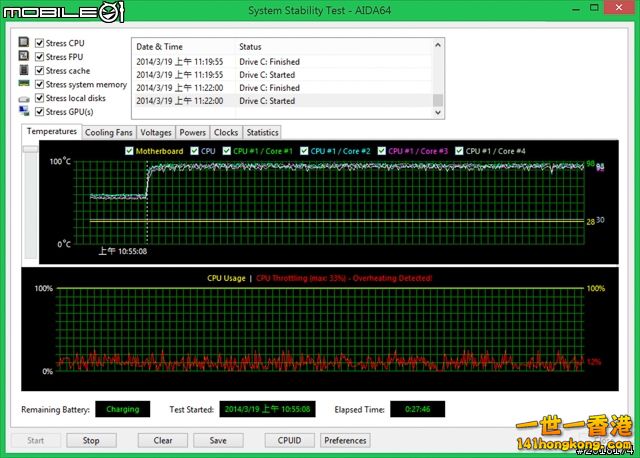Open the Clocks tab
The height and width of the screenshot is (458, 640).
226,133
